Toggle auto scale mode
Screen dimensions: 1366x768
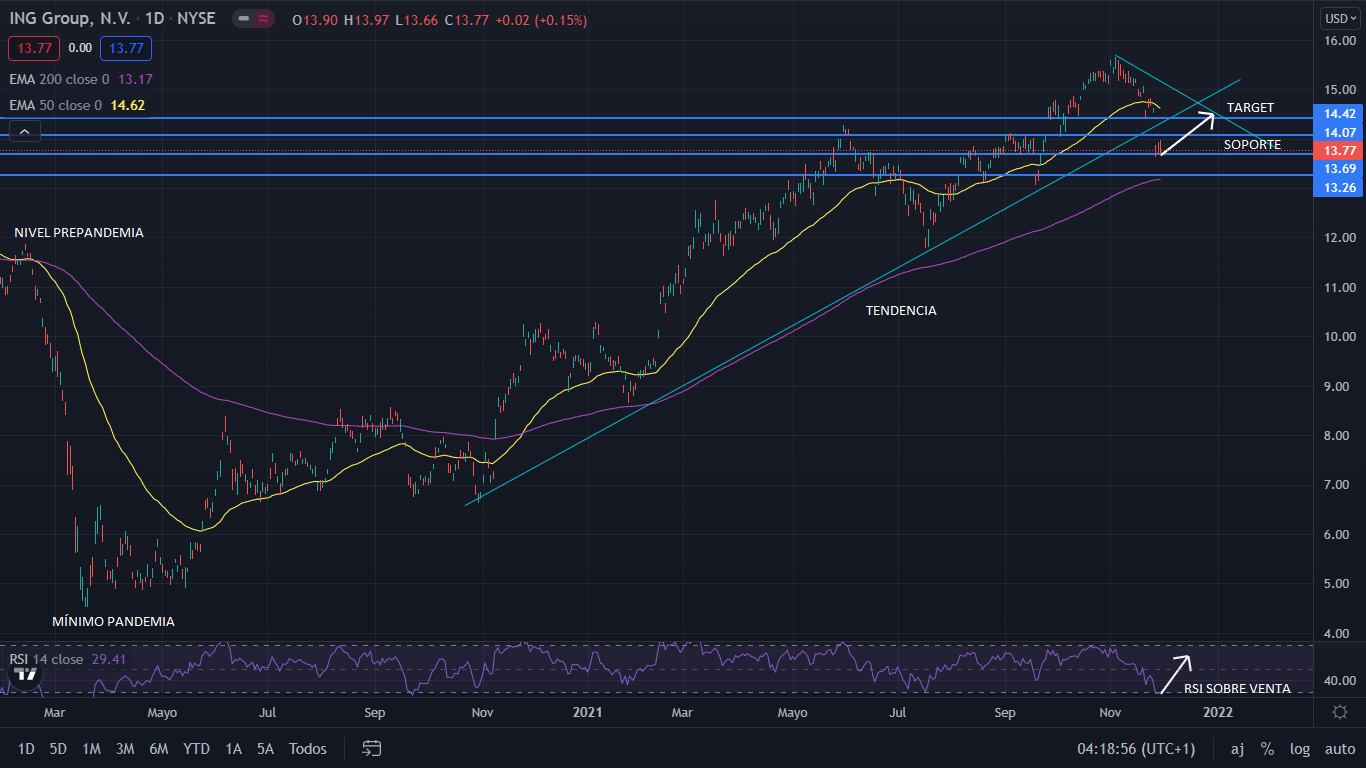(1339, 748)
